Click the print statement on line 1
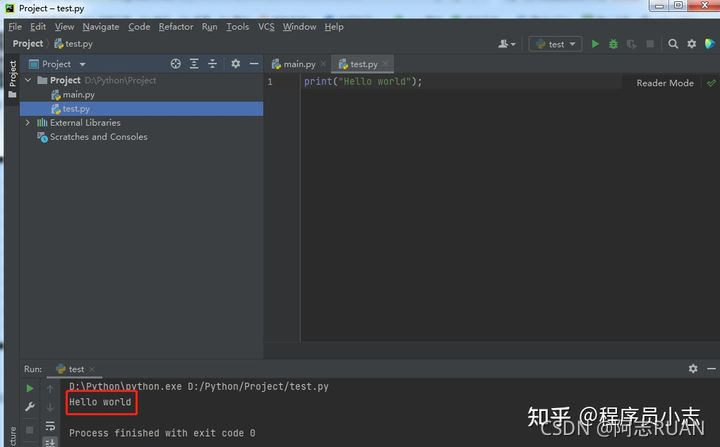The width and height of the screenshot is (720, 447). [363, 82]
